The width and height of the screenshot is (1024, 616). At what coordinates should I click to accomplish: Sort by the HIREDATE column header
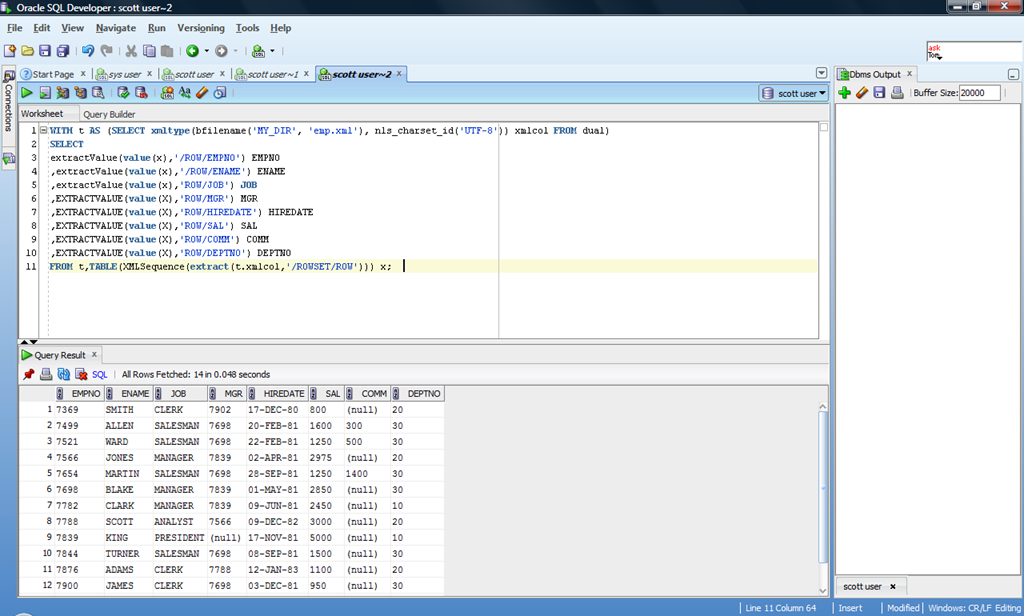[x=278, y=393]
